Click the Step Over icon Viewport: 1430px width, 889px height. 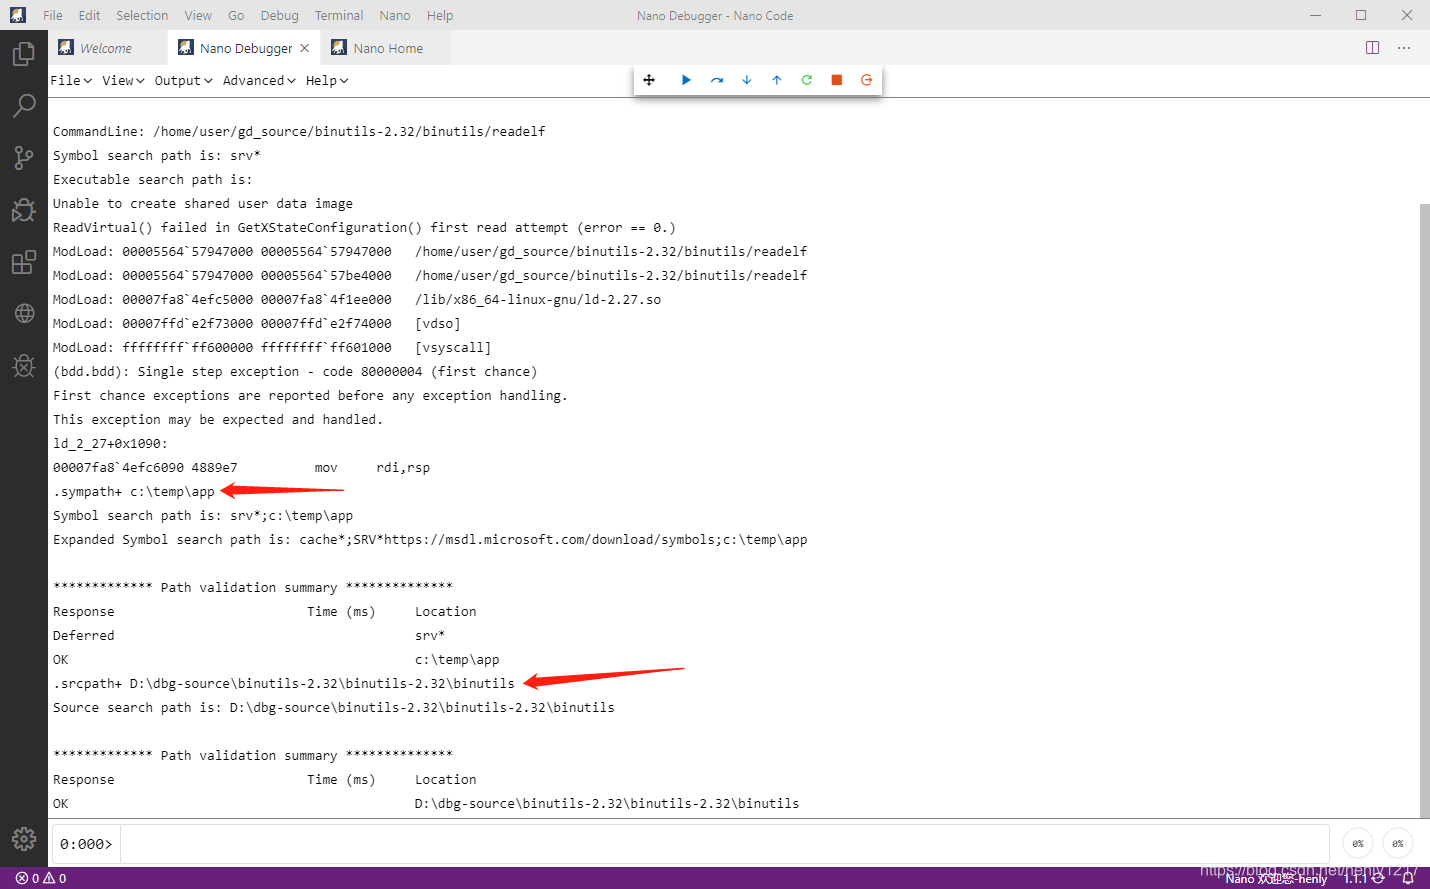click(x=717, y=80)
